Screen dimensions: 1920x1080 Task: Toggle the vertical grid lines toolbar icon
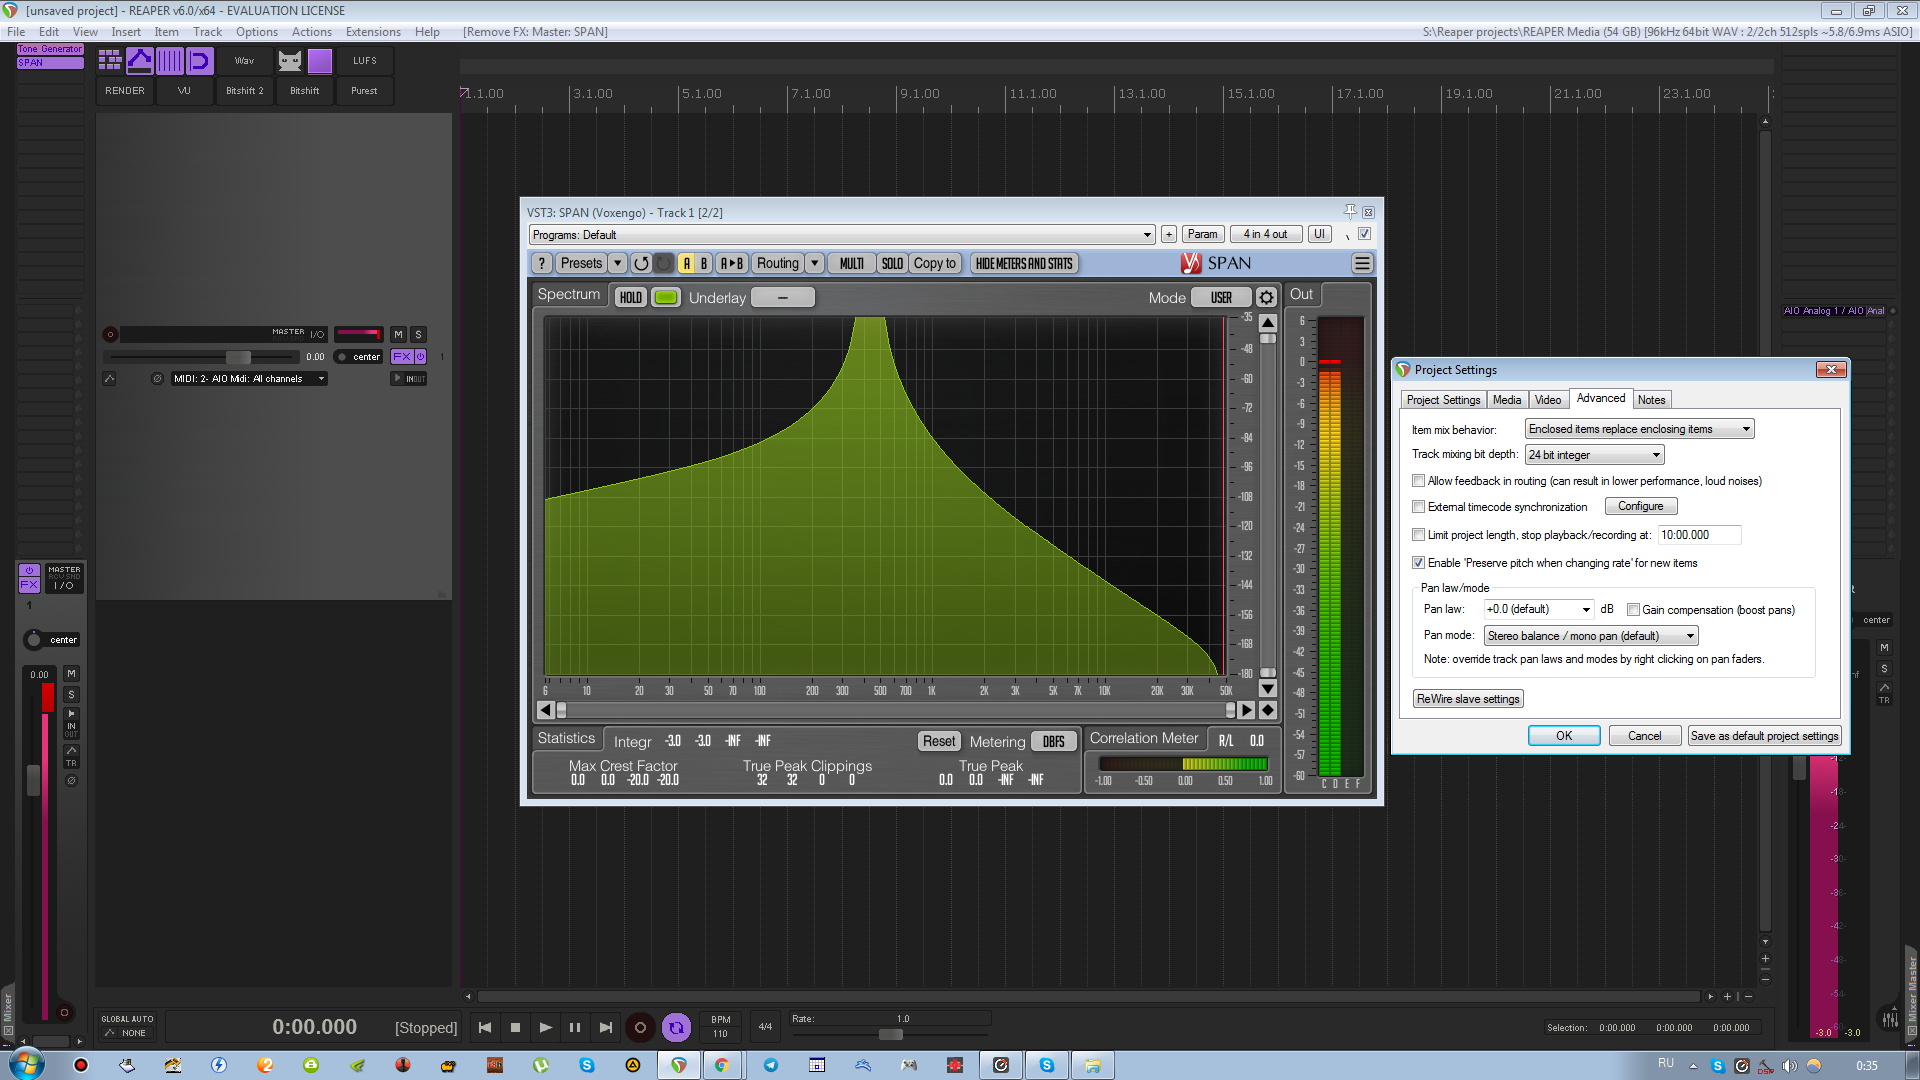(170, 61)
